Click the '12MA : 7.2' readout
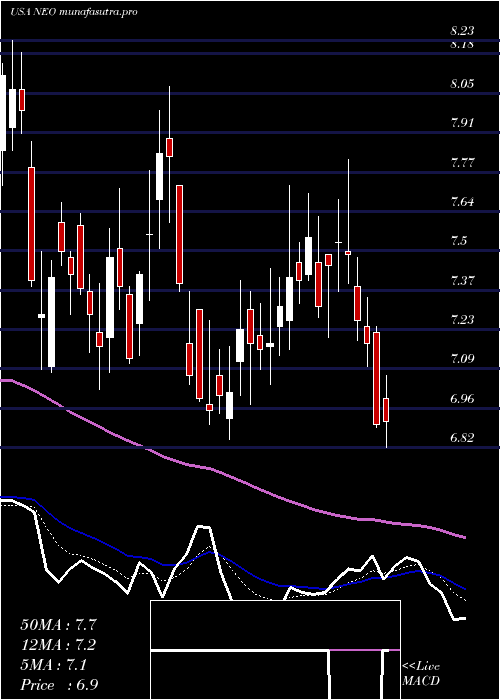 (58, 644)
